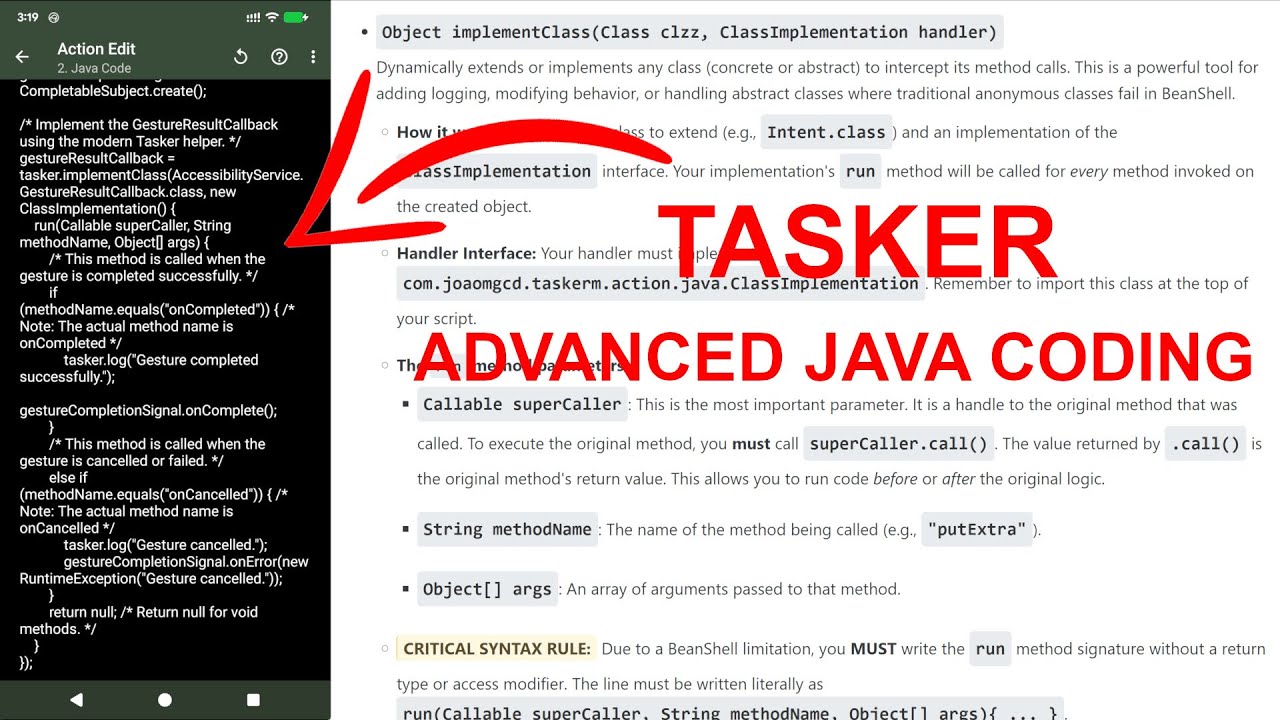
Task: Click the 'Callable superCaller' parameter code
Action: [522, 405]
